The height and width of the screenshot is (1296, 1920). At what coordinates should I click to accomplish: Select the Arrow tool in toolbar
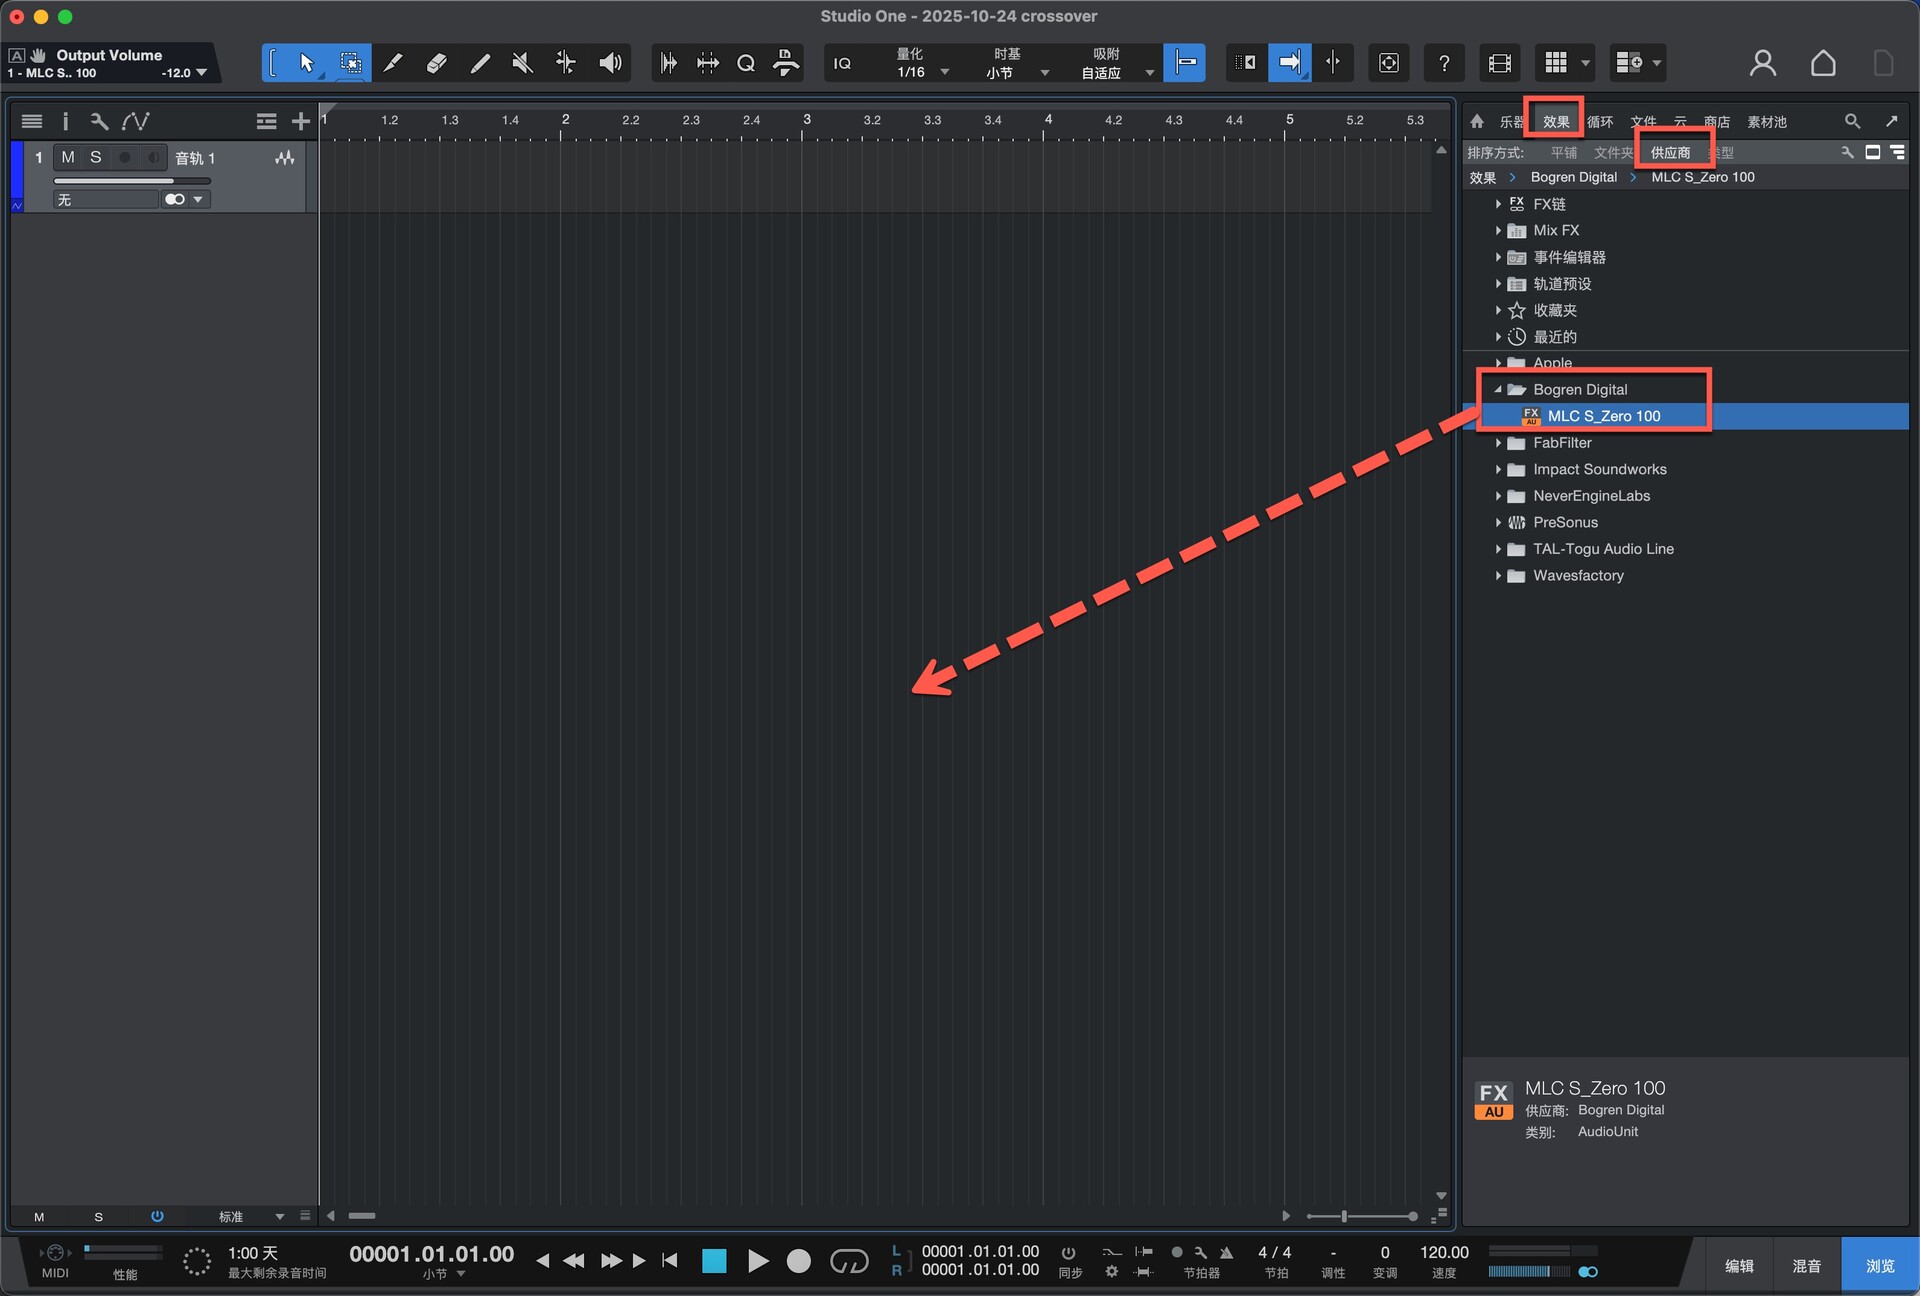pyautogui.click(x=307, y=63)
